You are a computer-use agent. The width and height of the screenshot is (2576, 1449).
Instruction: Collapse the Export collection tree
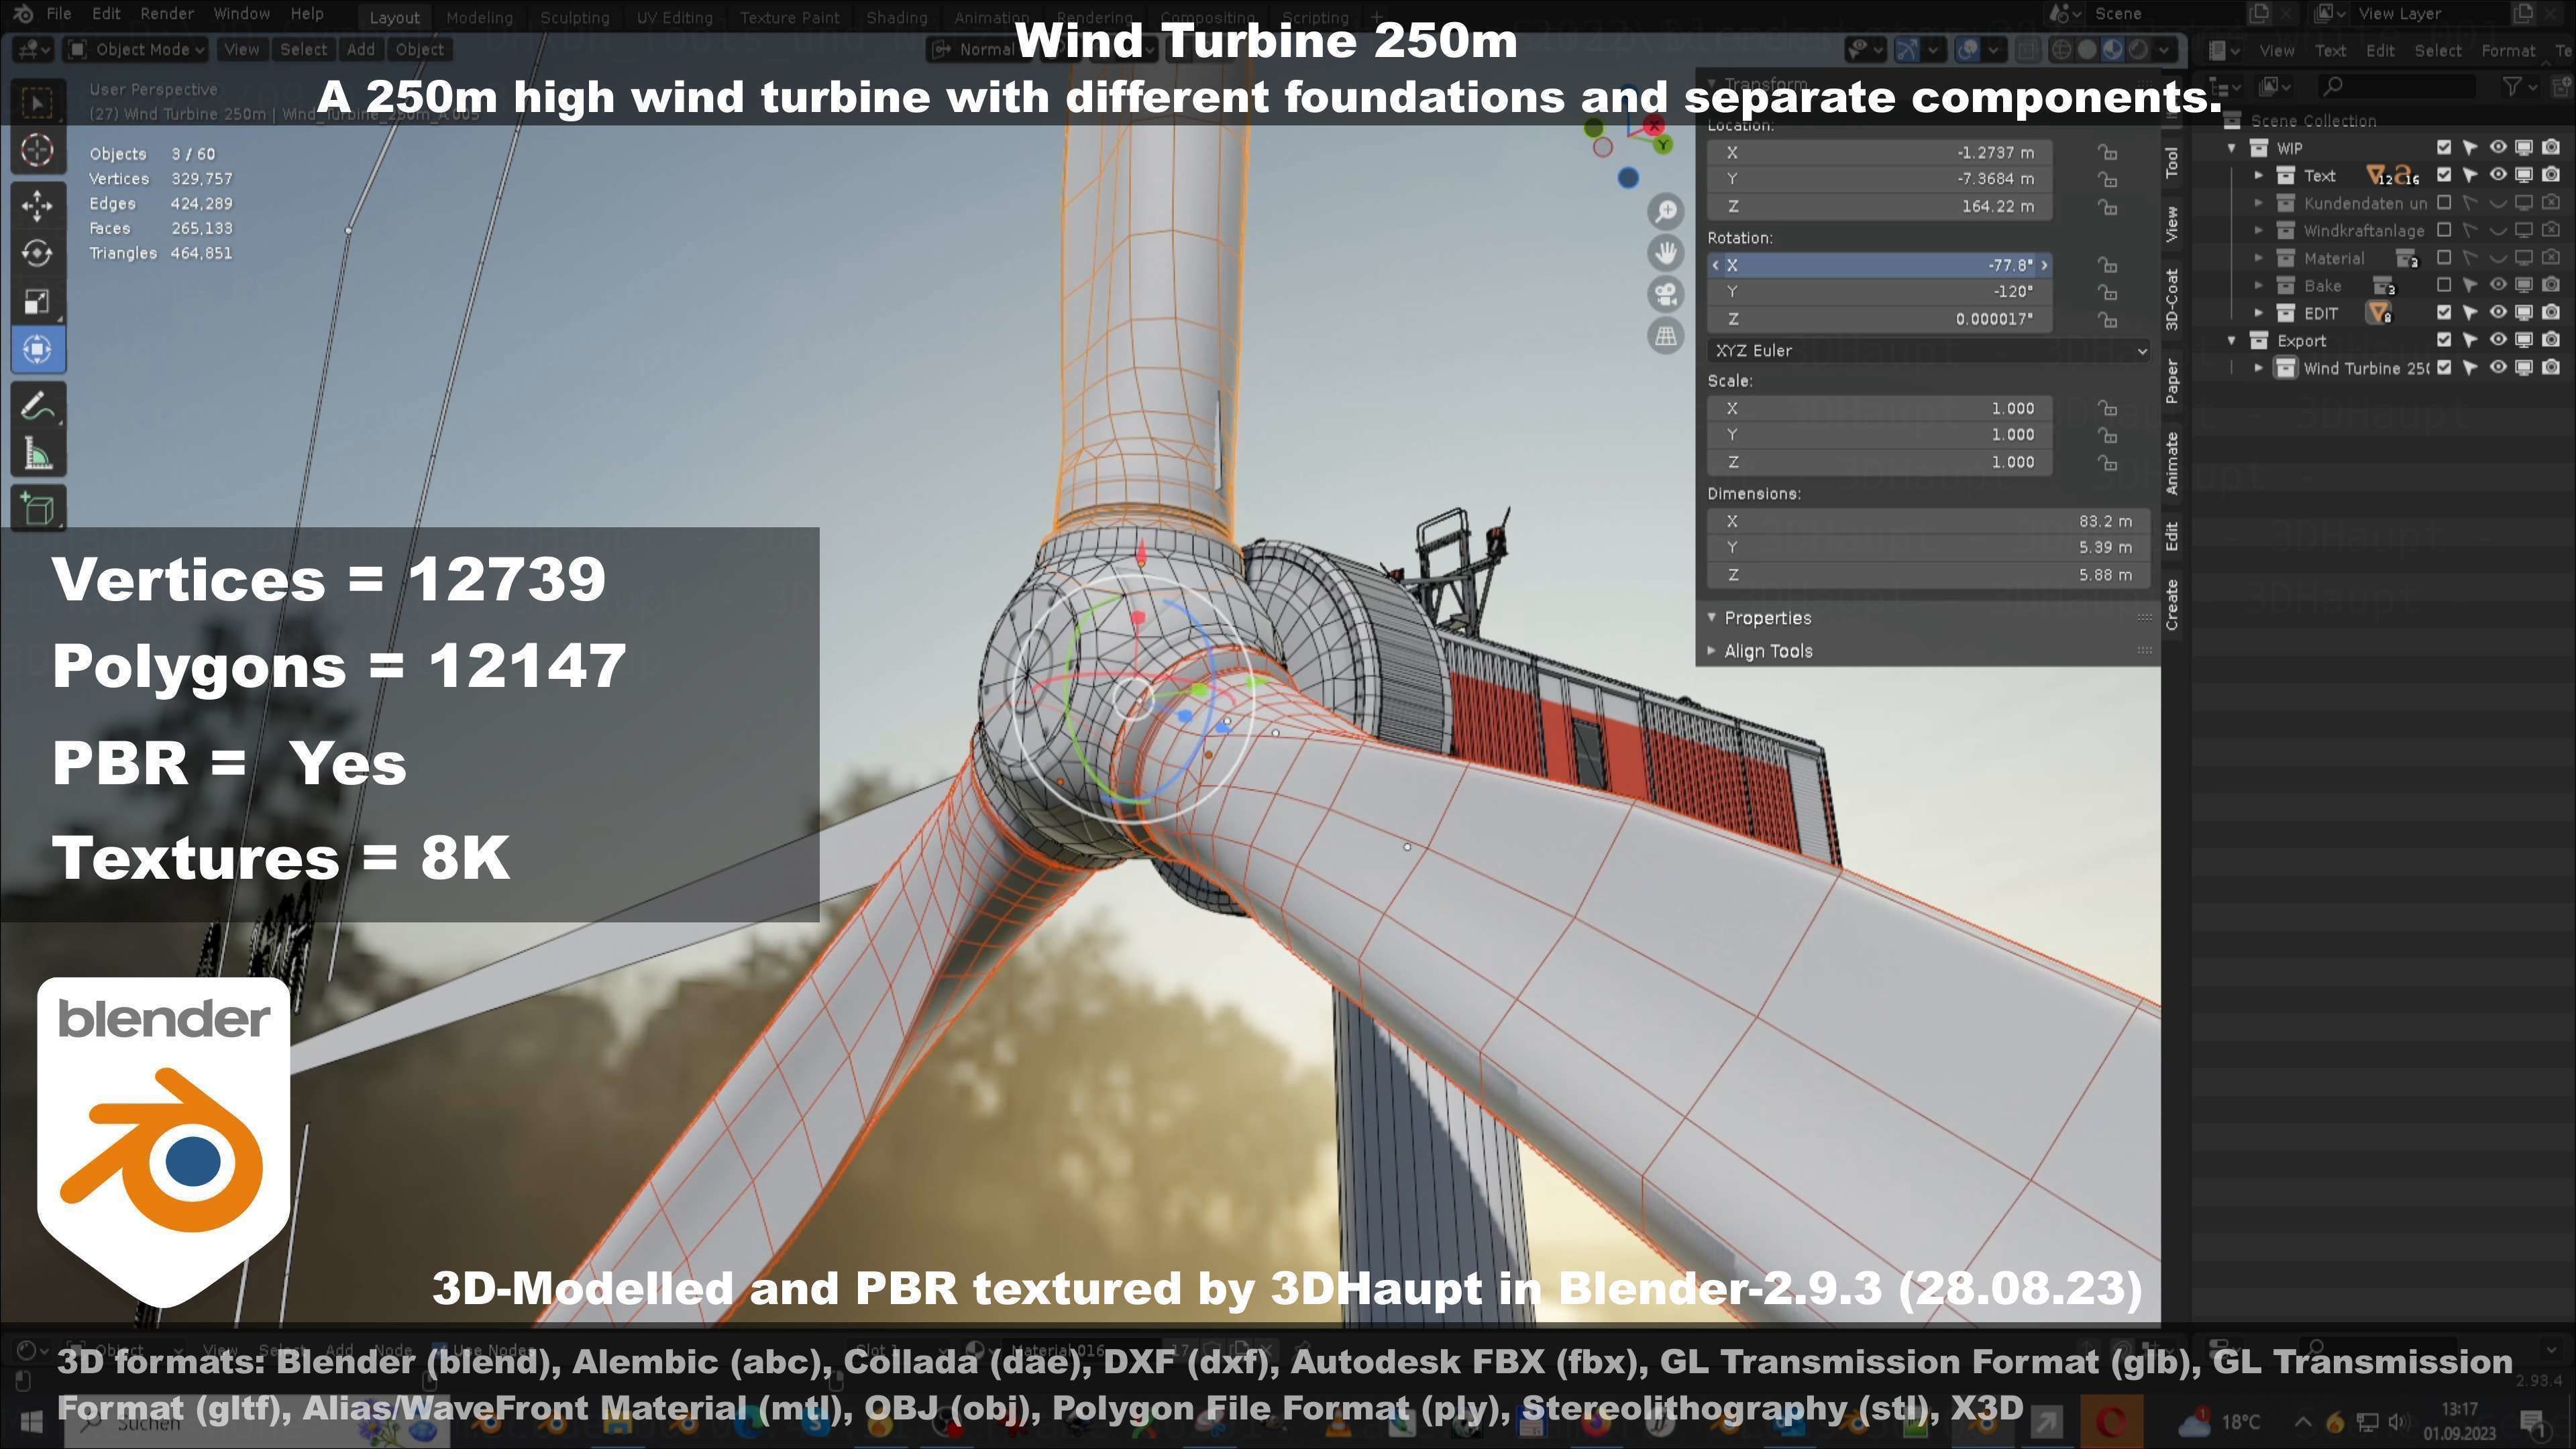tap(2232, 341)
